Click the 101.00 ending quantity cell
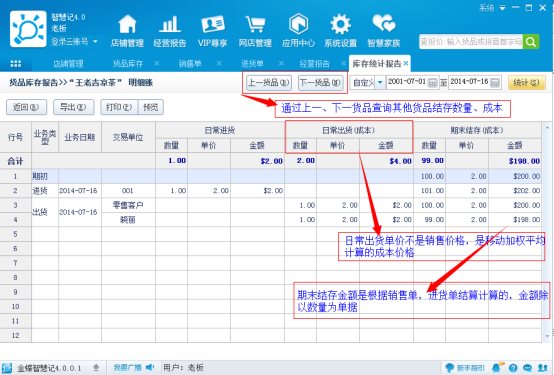Viewport: 554px width, 375px height. [430, 191]
